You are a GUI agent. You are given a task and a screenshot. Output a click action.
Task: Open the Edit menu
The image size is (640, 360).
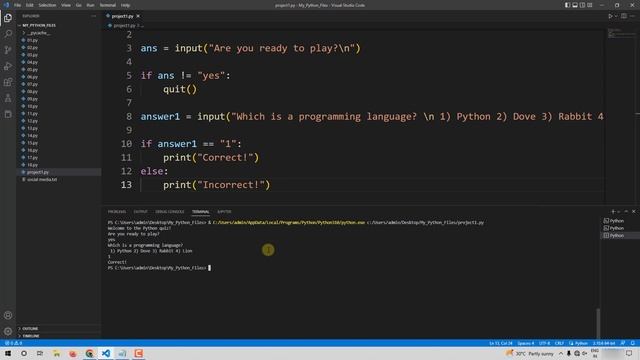[30, 5]
